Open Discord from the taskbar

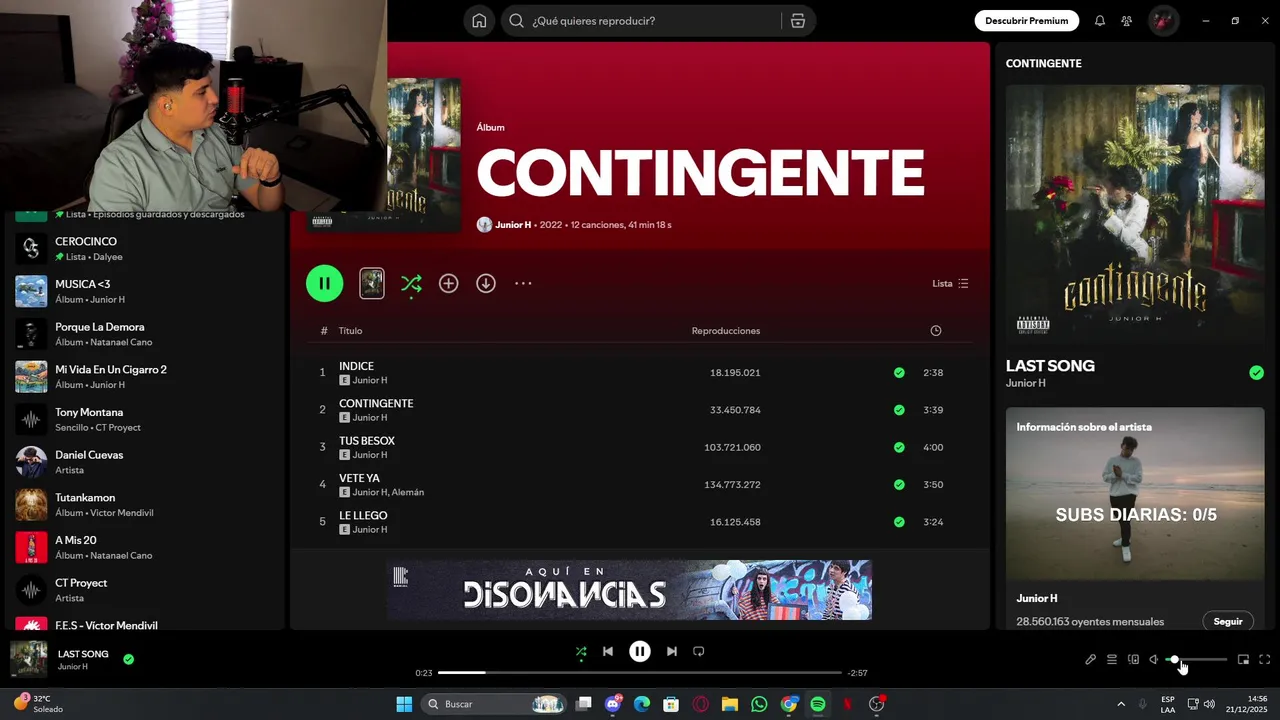[x=613, y=705]
